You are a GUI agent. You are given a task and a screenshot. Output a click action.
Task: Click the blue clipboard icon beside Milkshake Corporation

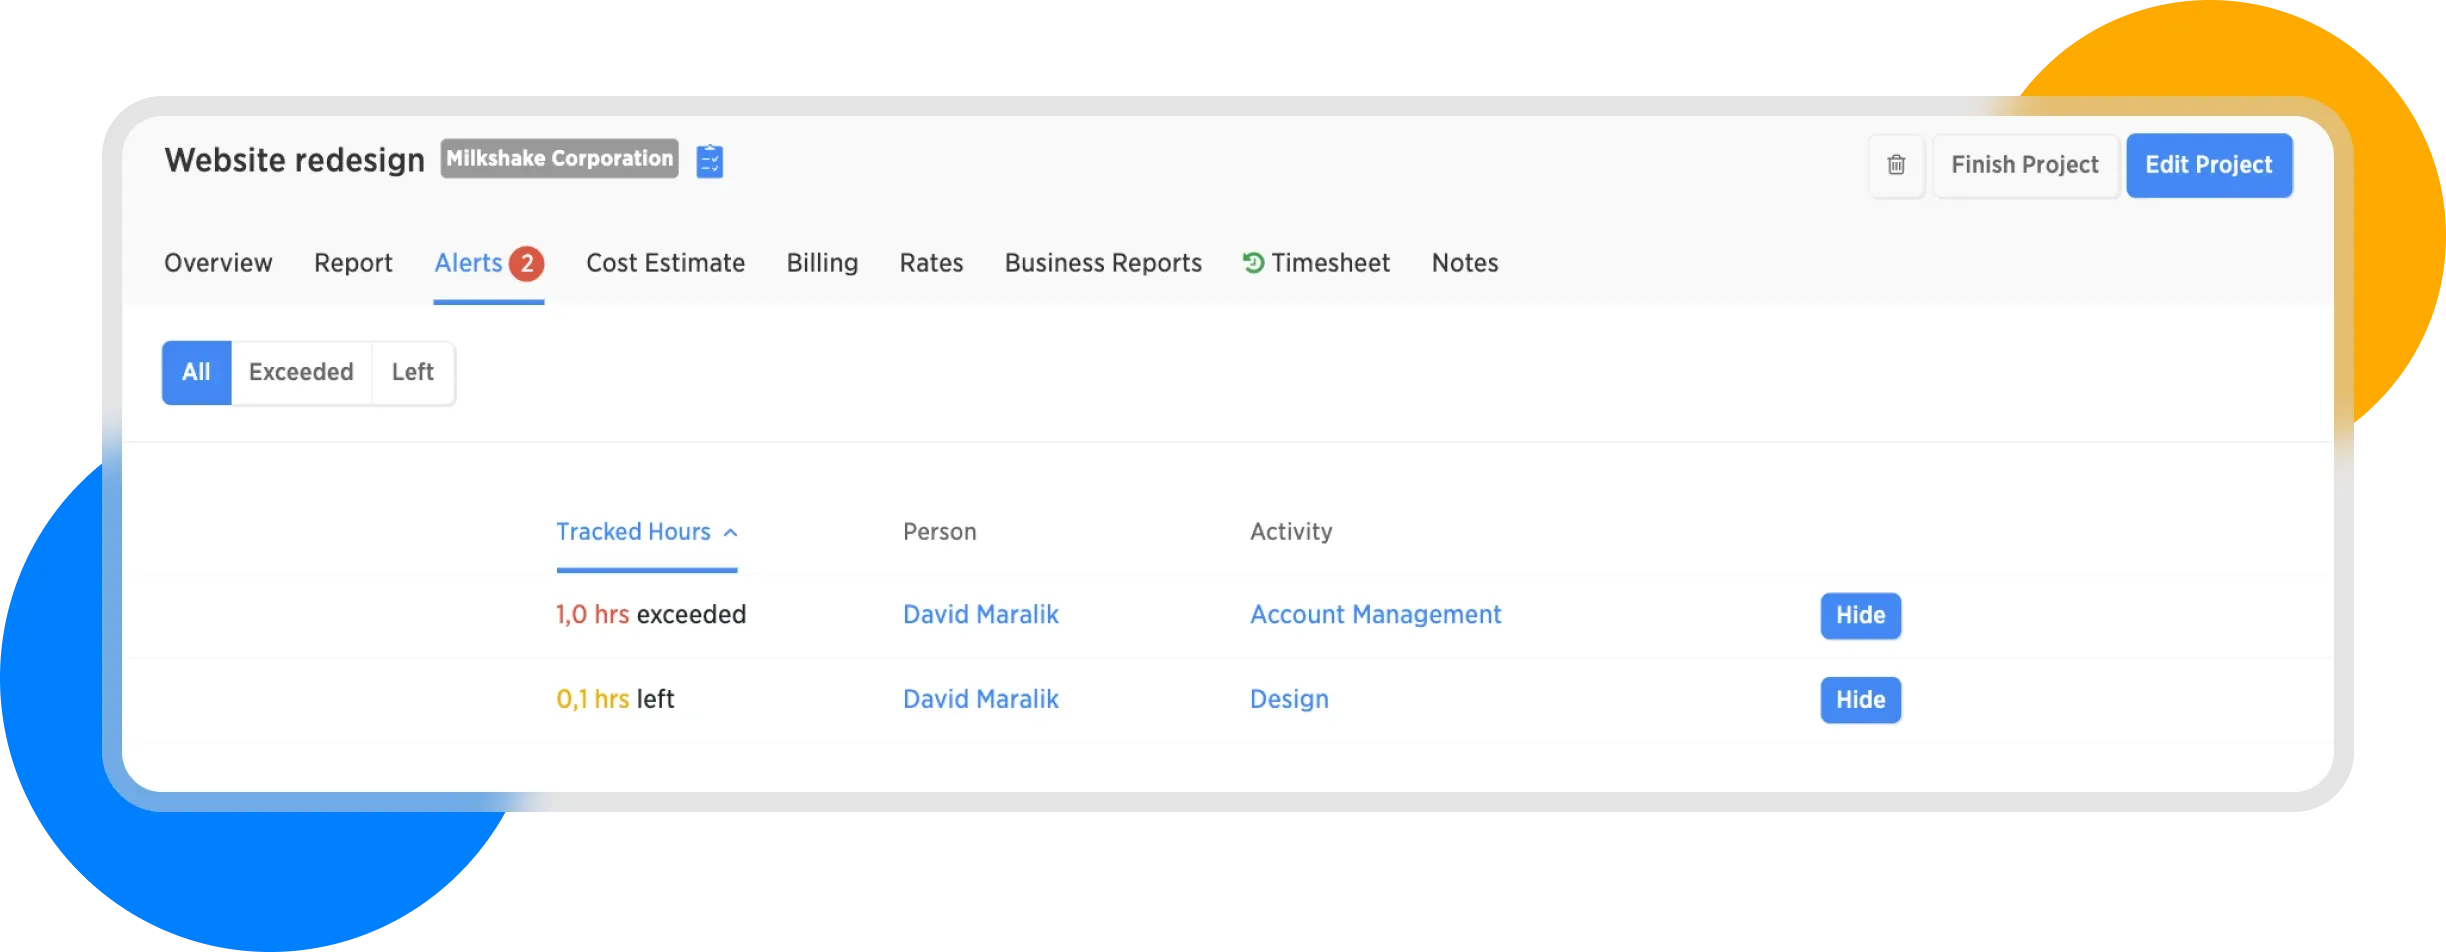pyautogui.click(x=709, y=161)
